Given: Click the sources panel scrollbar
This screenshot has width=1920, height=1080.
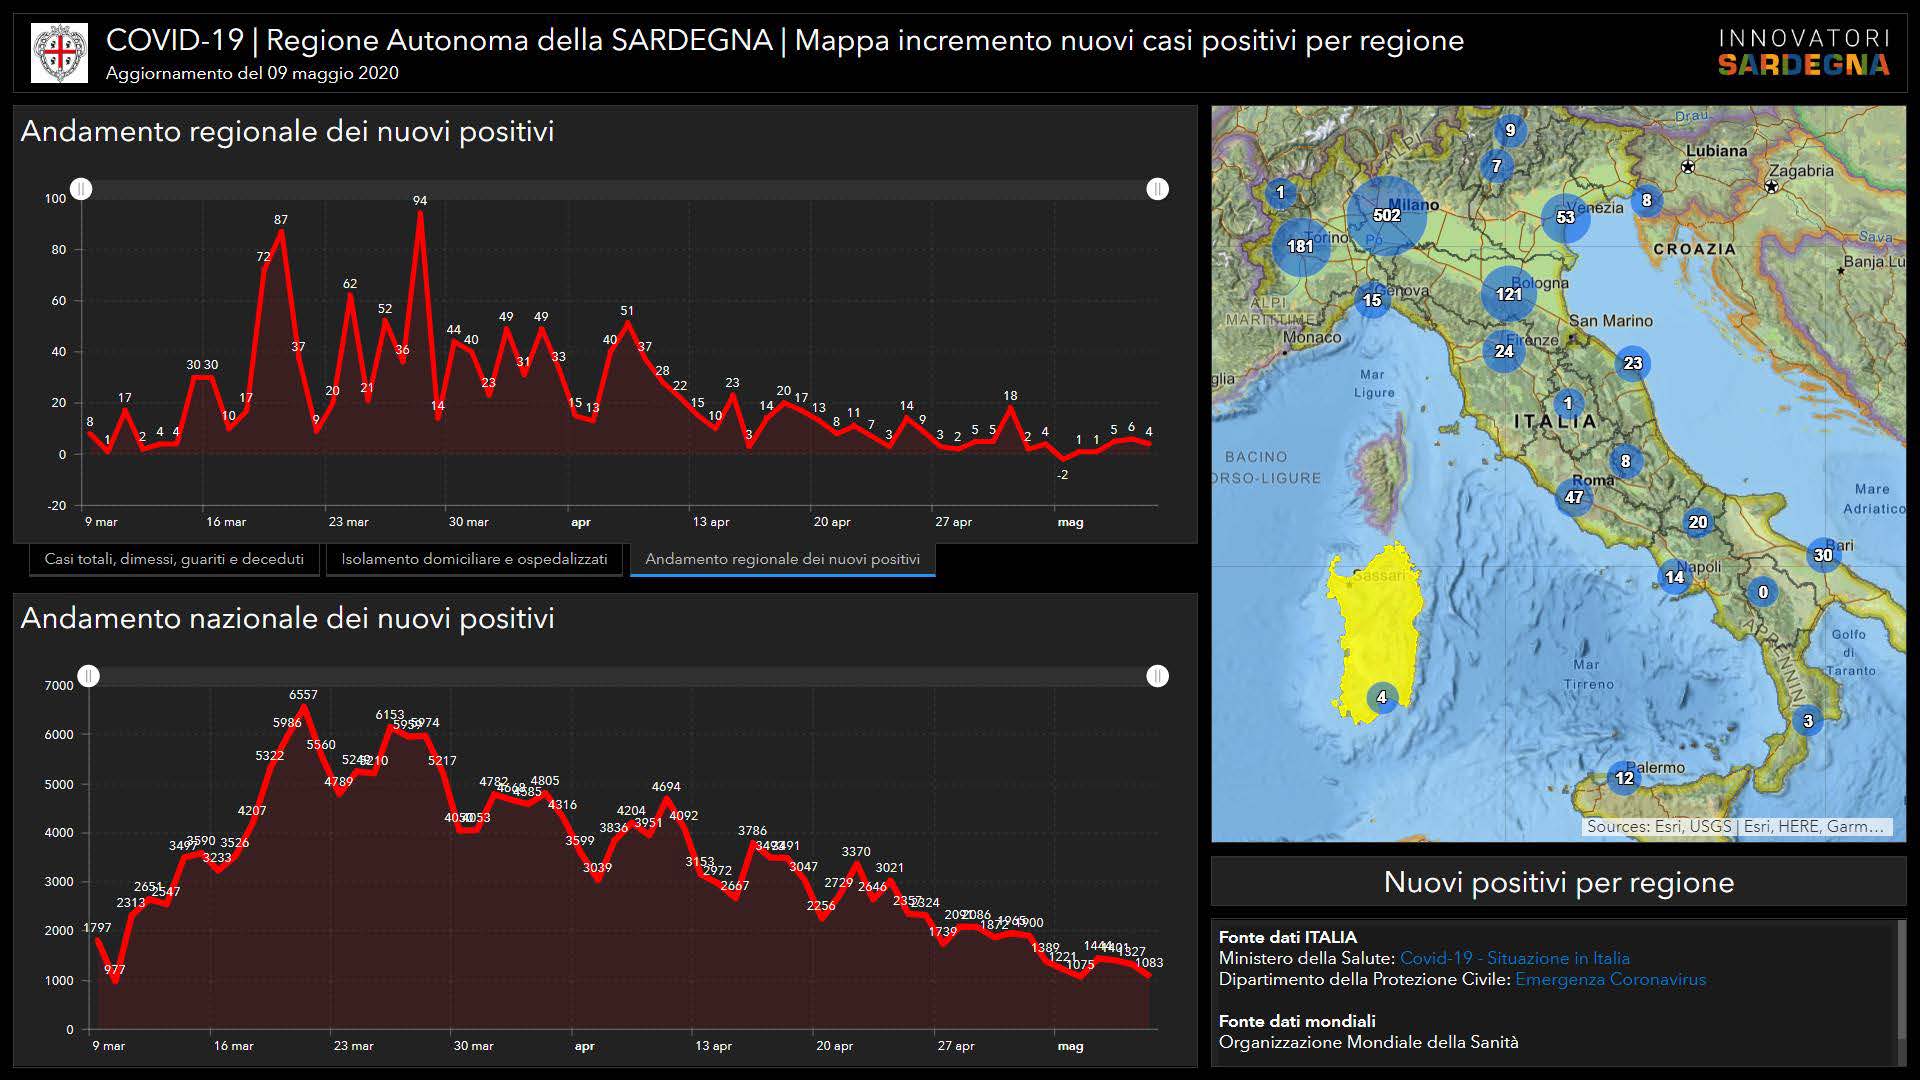Looking at the screenshot, I should click(1901, 980).
